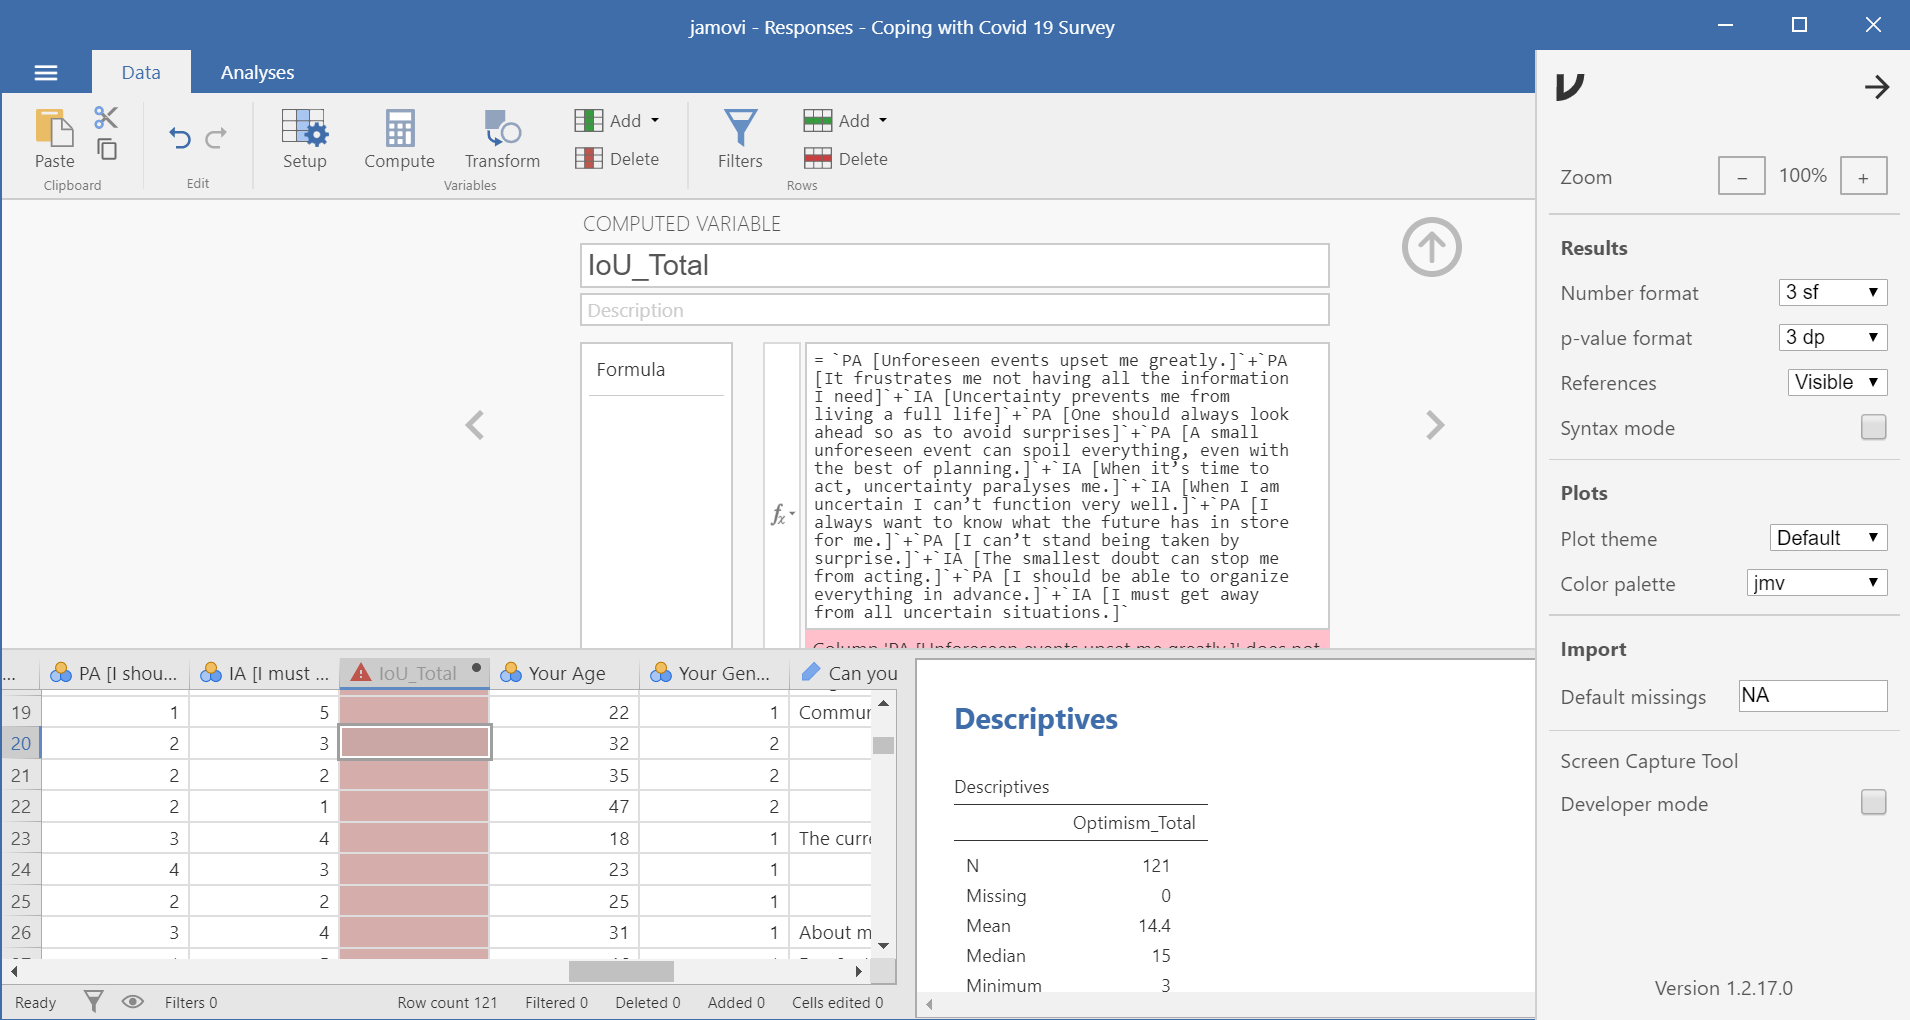This screenshot has height=1020, width=1910.
Task: Go to previous variable with left chevron
Action: pos(475,425)
